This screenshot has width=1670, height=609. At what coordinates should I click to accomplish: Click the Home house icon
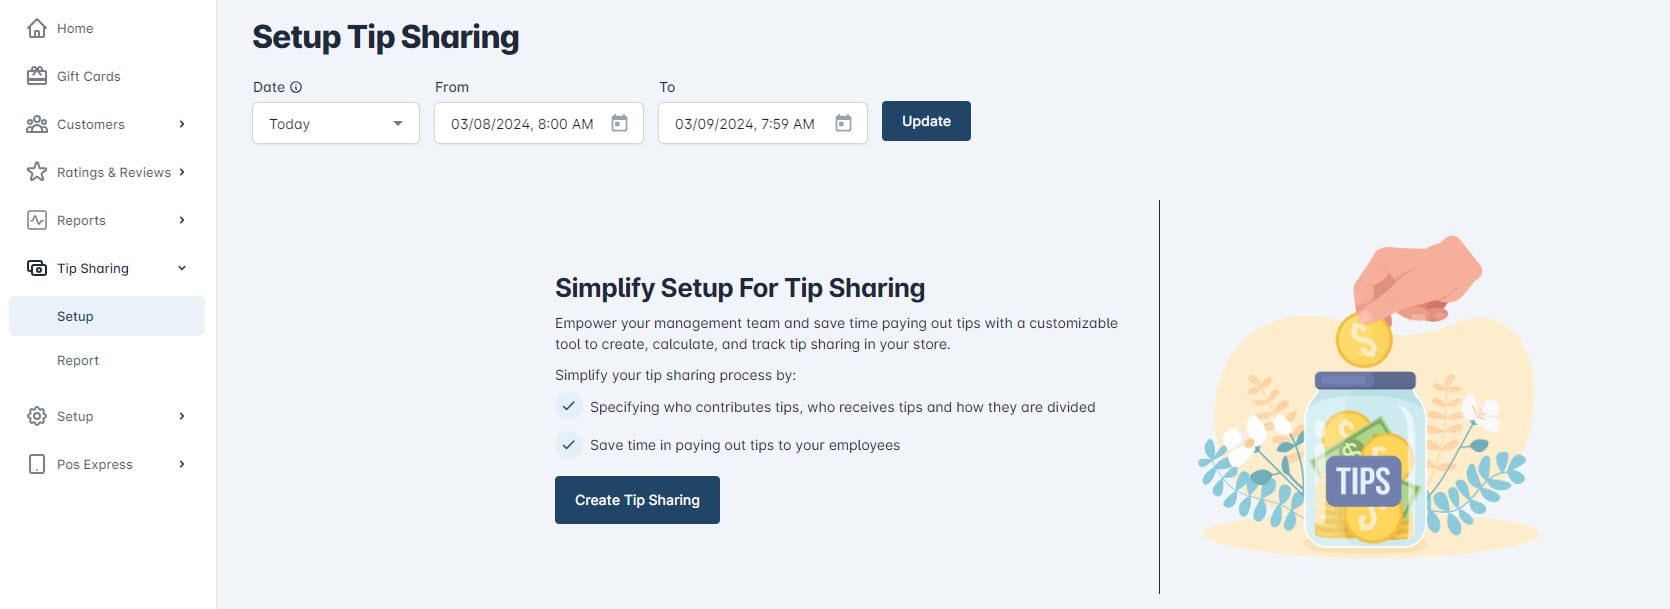click(x=37, y=28)
